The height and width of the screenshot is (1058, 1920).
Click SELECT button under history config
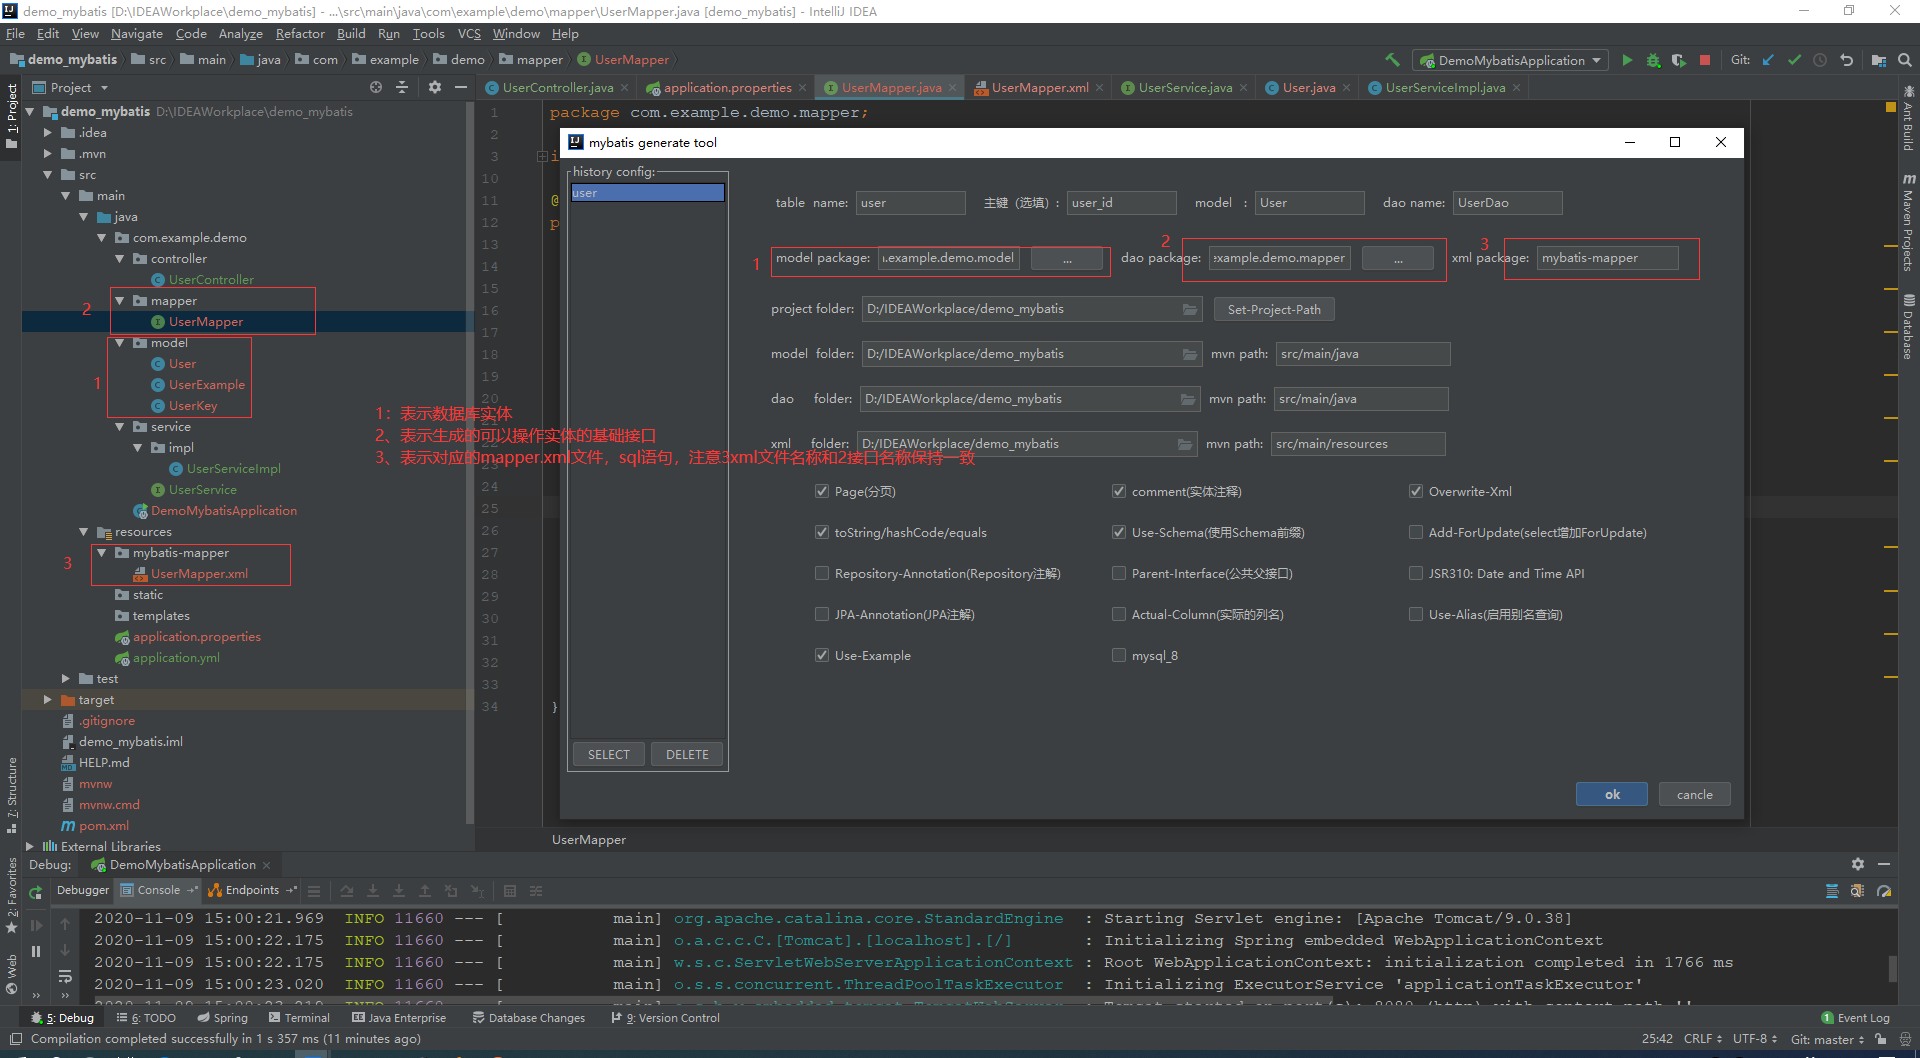pyautogui.click(x=609, y=754)
